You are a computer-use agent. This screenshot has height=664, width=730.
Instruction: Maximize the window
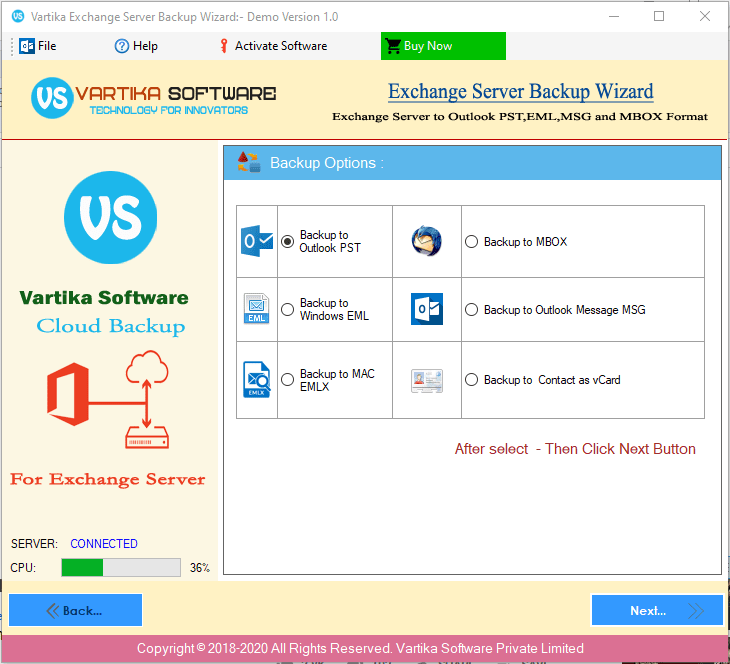[659, 16]
